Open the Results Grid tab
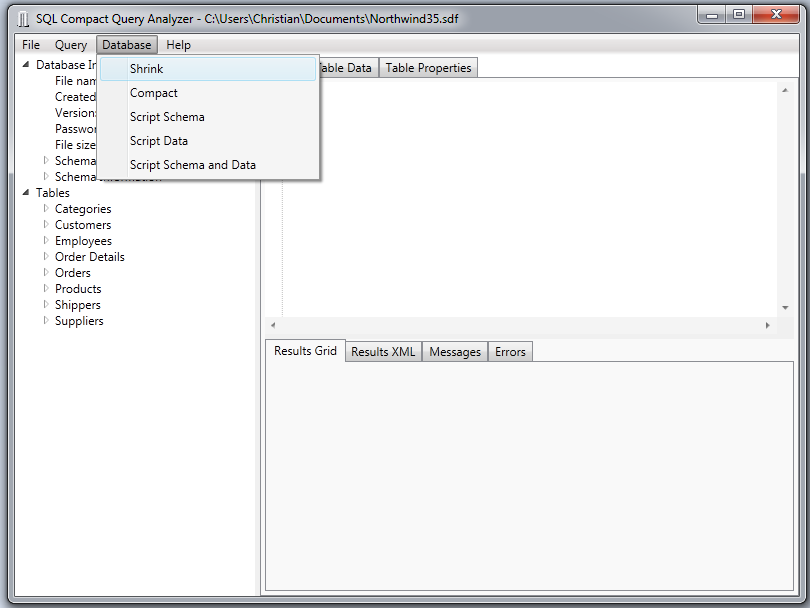810x608 pixels. click(305, 351)
